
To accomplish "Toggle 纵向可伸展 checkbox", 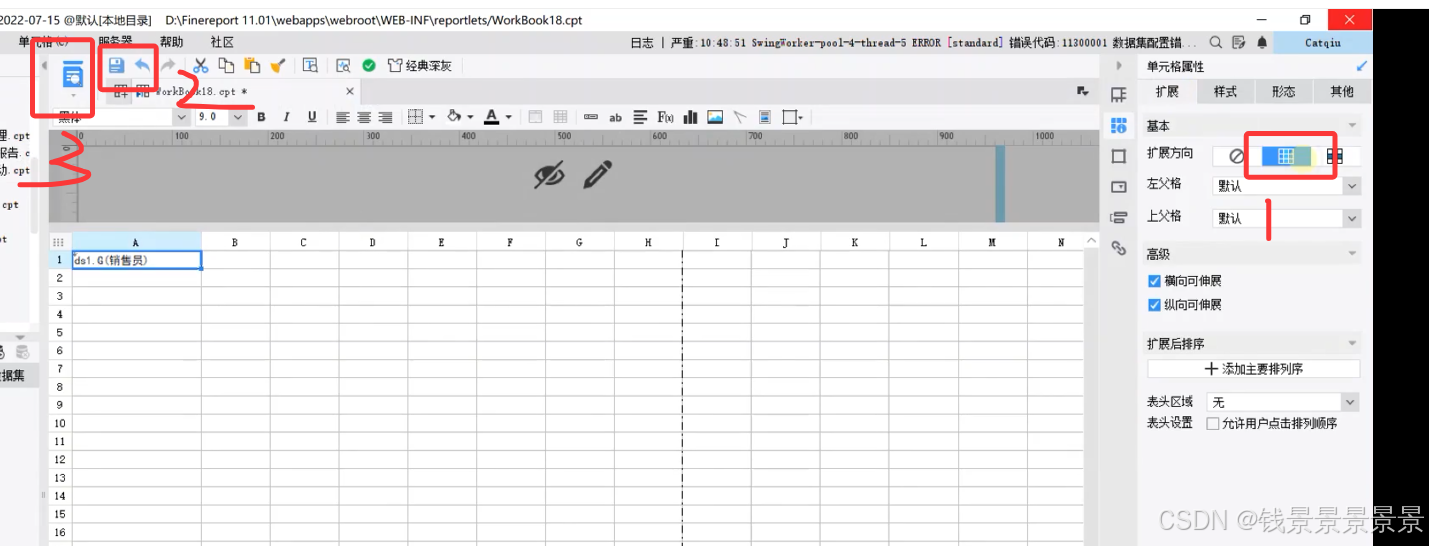I will point(1154,305).
